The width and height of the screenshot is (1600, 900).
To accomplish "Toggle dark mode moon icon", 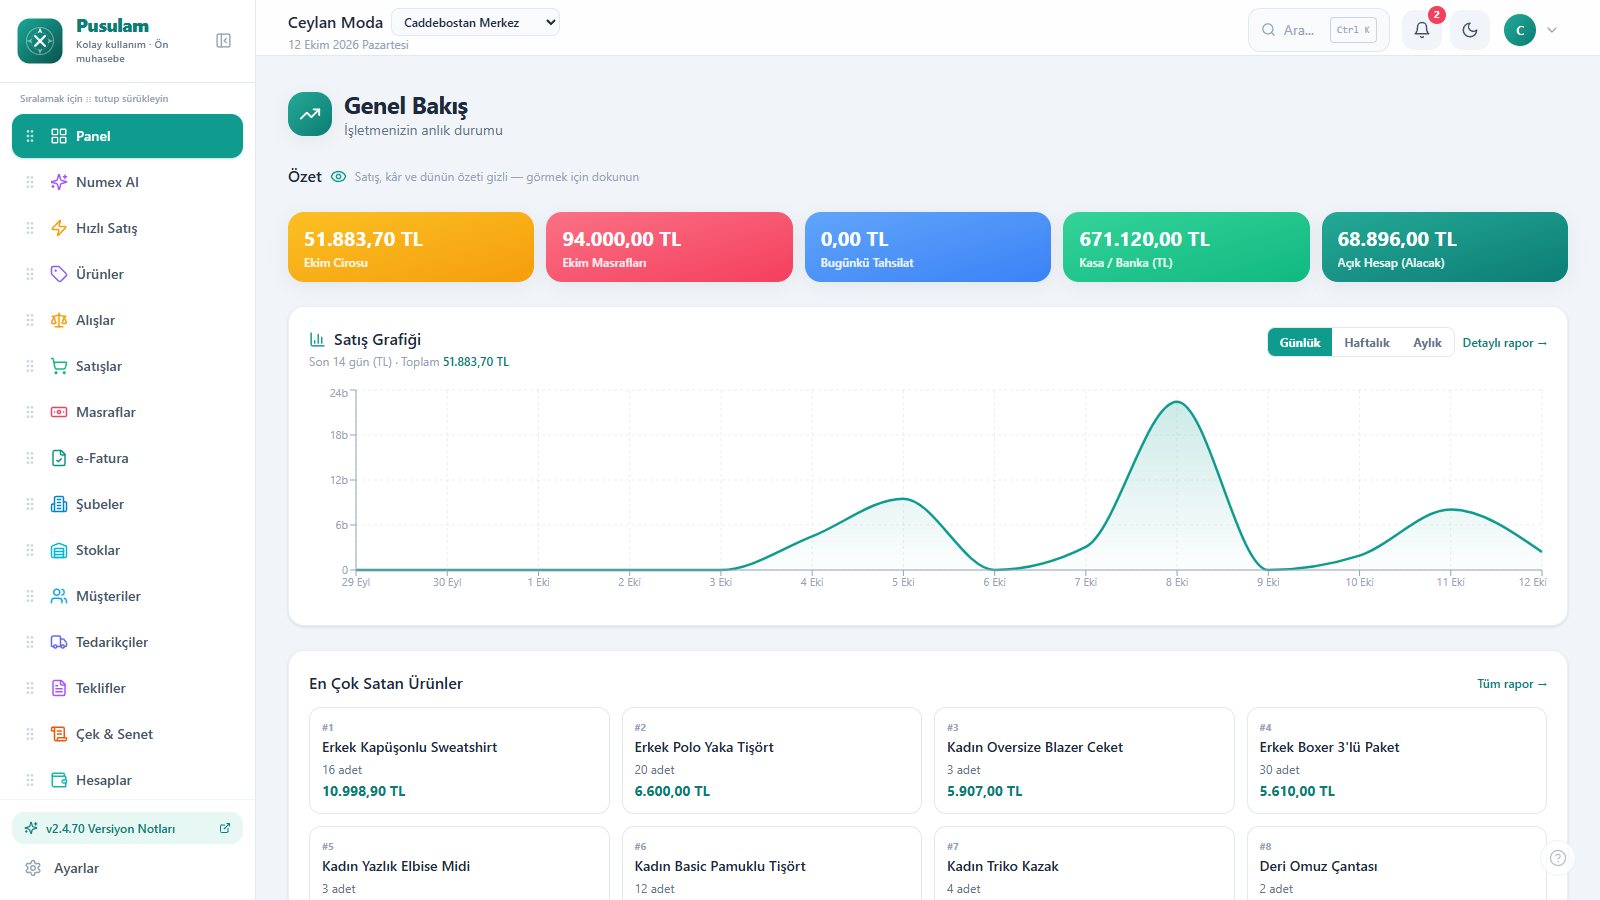I will click(1470, 30).
